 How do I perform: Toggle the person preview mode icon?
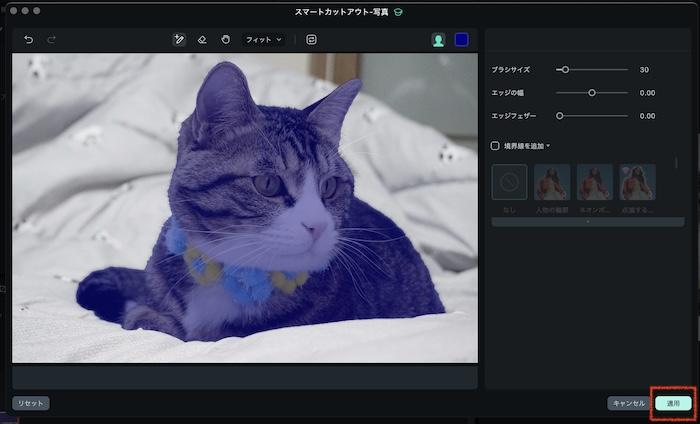[438, 40]
